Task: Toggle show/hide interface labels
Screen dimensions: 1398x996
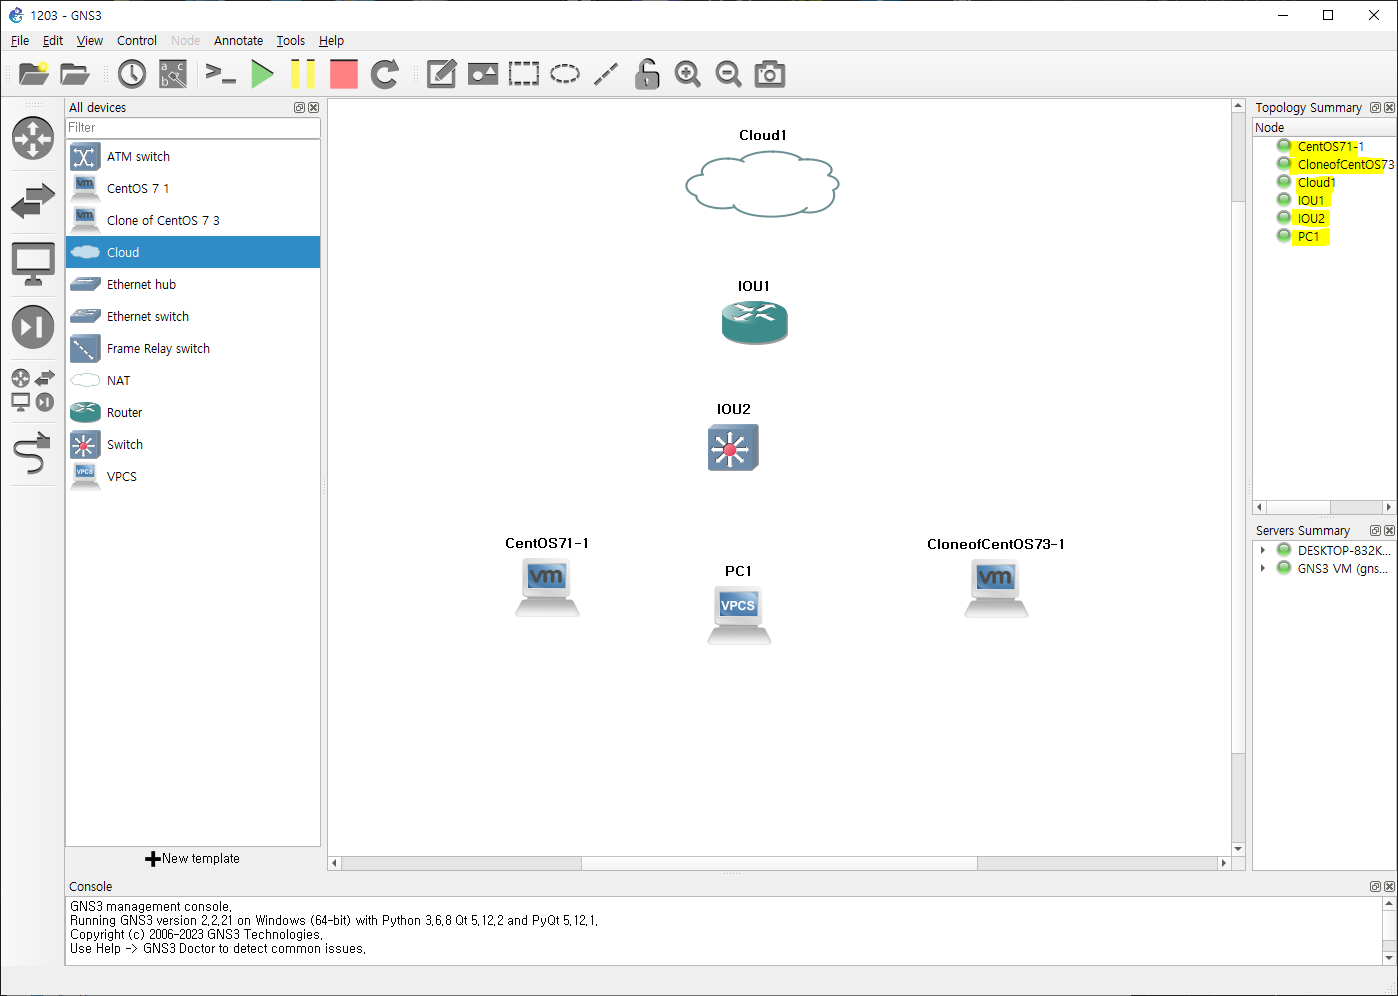Action: (173, 74)
